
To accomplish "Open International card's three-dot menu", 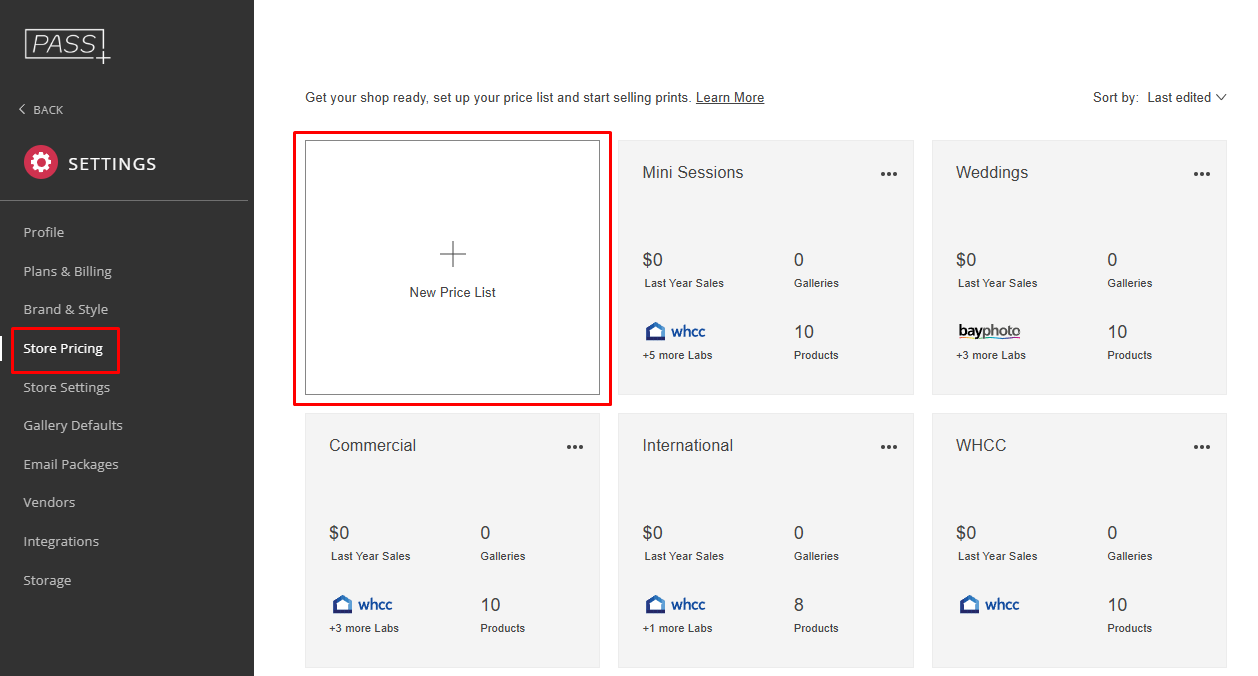I will click(888, 447).
